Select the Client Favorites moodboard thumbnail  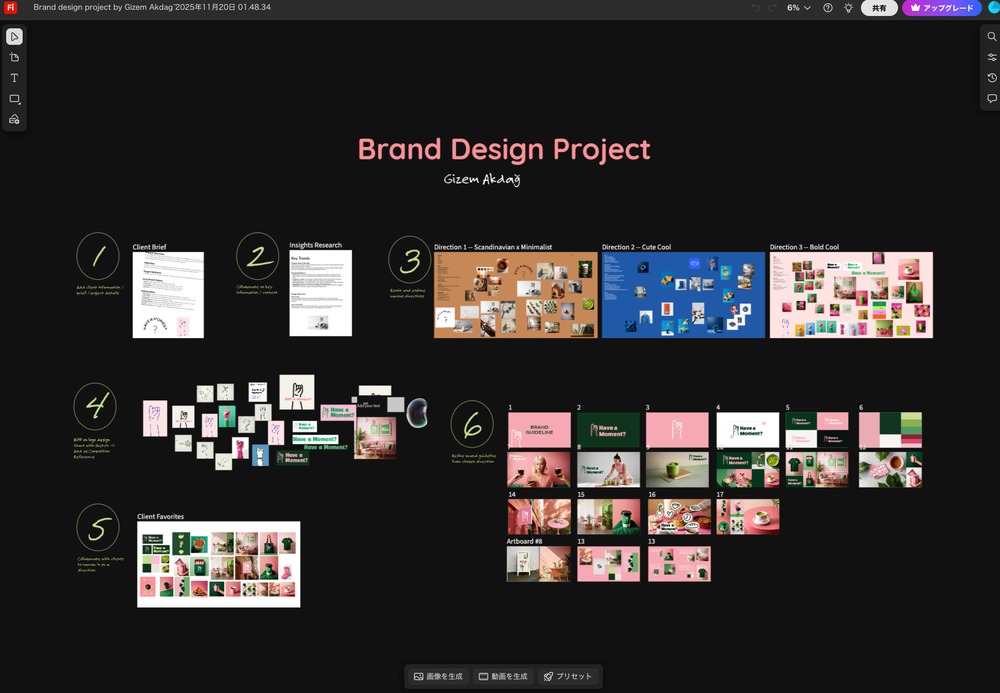pos(218,564)
